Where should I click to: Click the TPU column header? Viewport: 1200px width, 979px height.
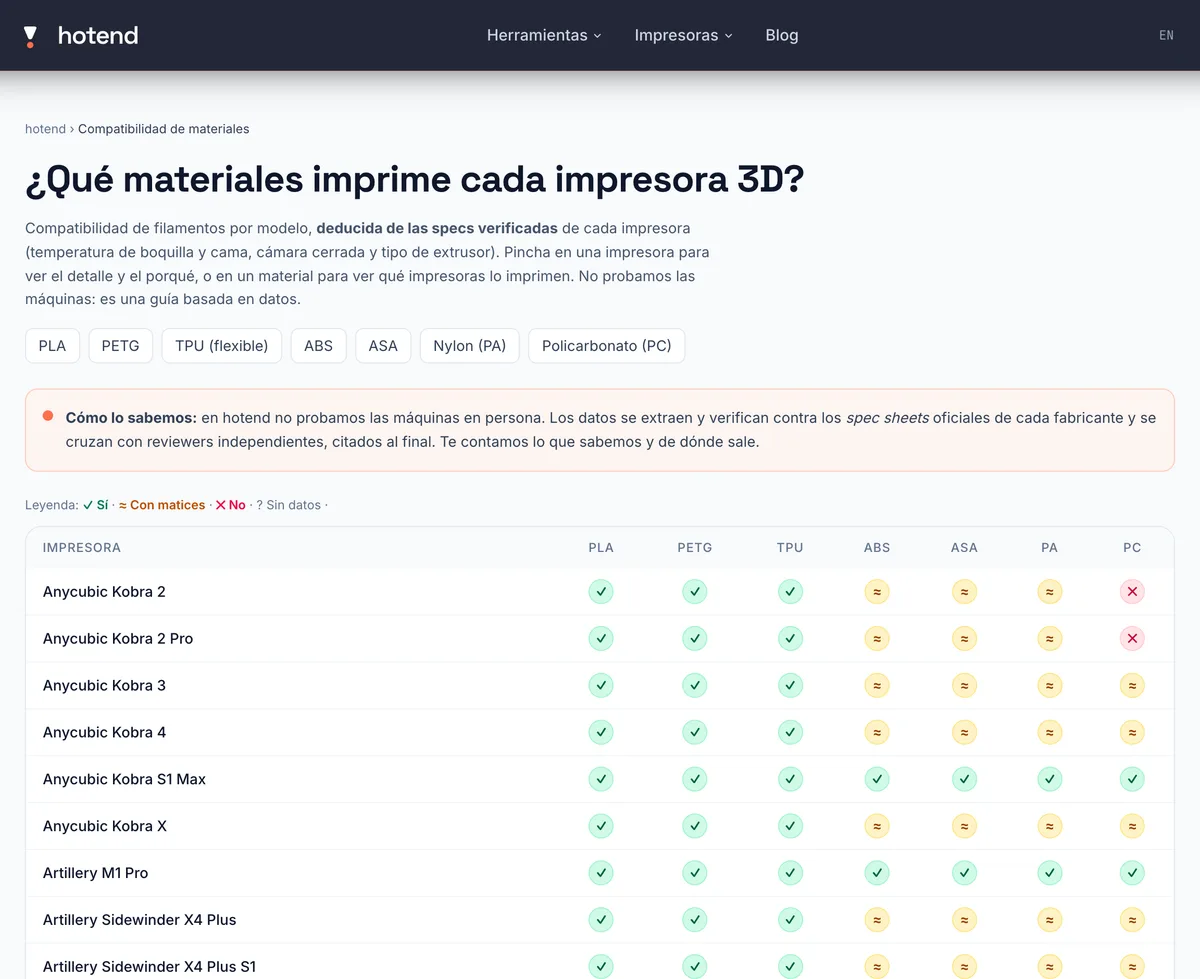point(790,548)
